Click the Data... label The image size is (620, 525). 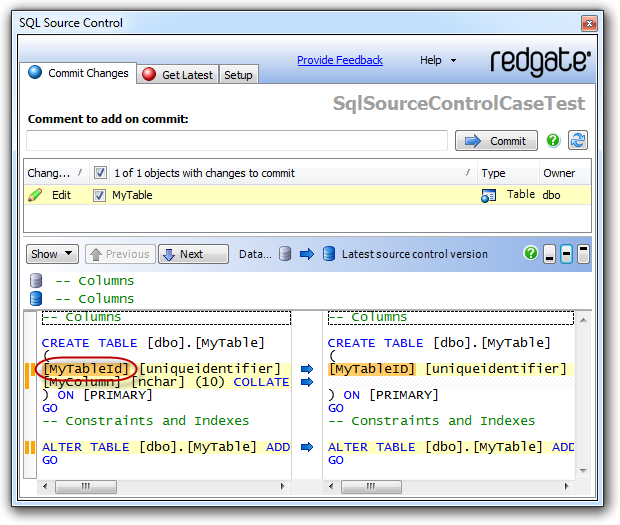pos(255,254)
